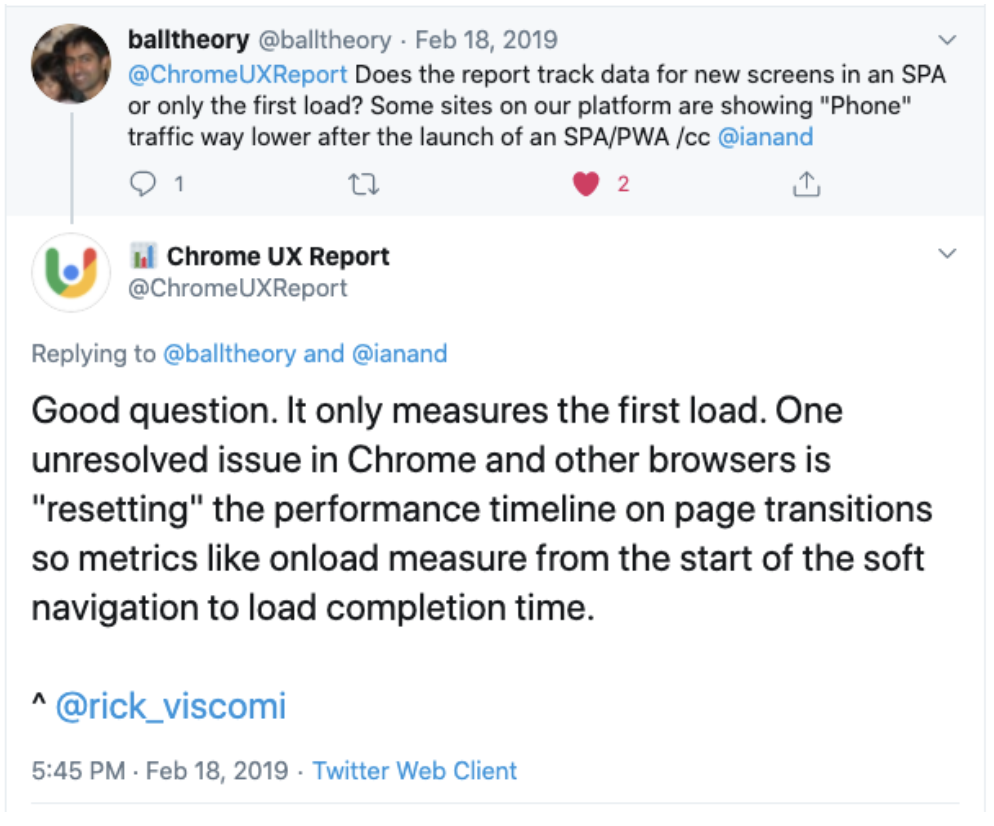Click @balltheory in the Replying to line
The width and height of the screenshot is (994, 826).
229,354
